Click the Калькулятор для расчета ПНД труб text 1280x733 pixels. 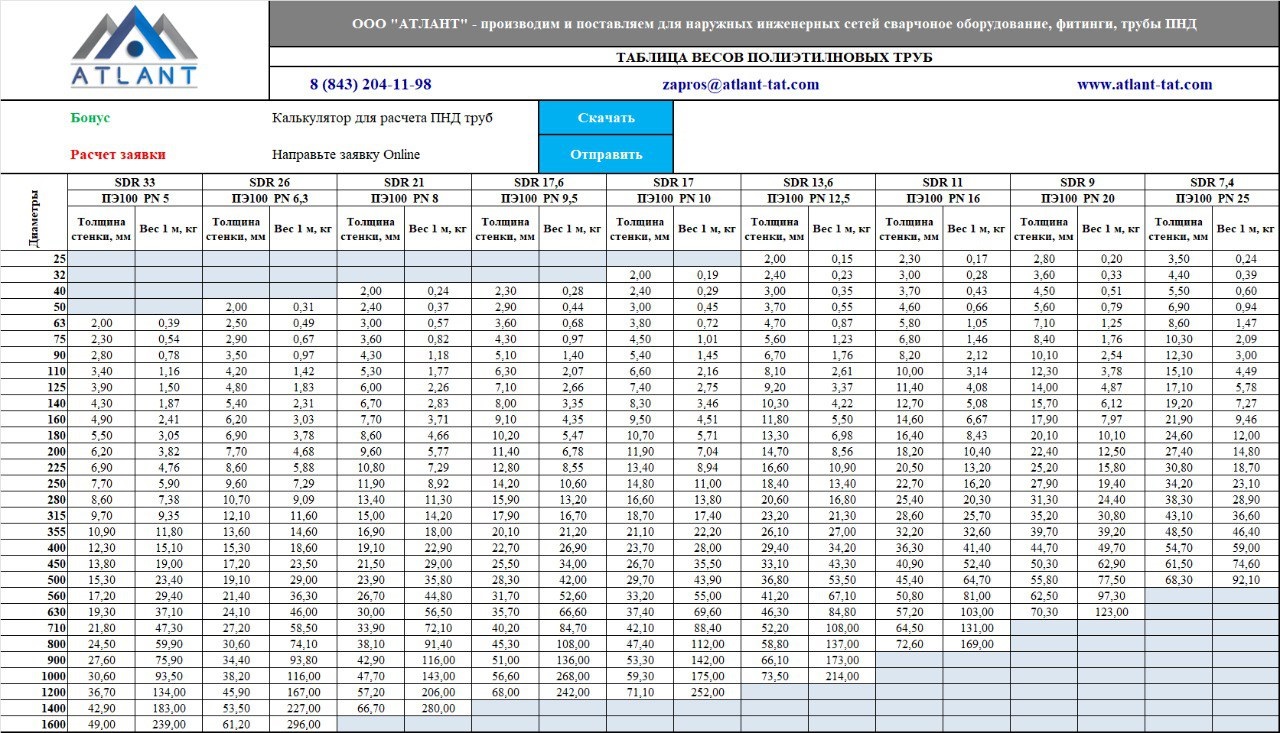click(383, 118)
